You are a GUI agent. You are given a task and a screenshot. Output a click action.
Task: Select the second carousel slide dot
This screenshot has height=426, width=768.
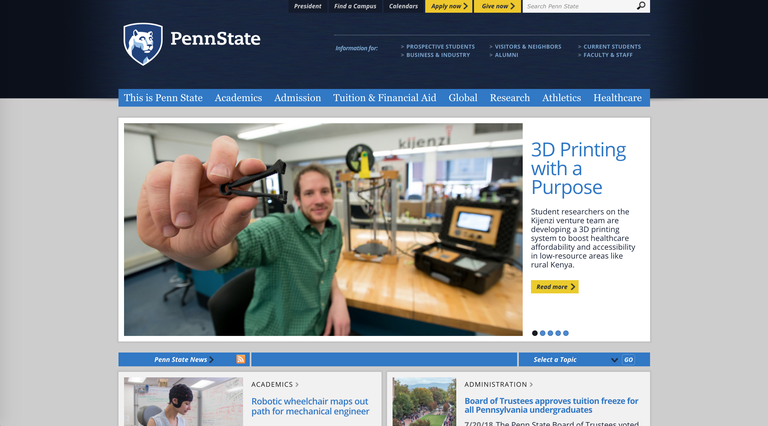[542, 333]
